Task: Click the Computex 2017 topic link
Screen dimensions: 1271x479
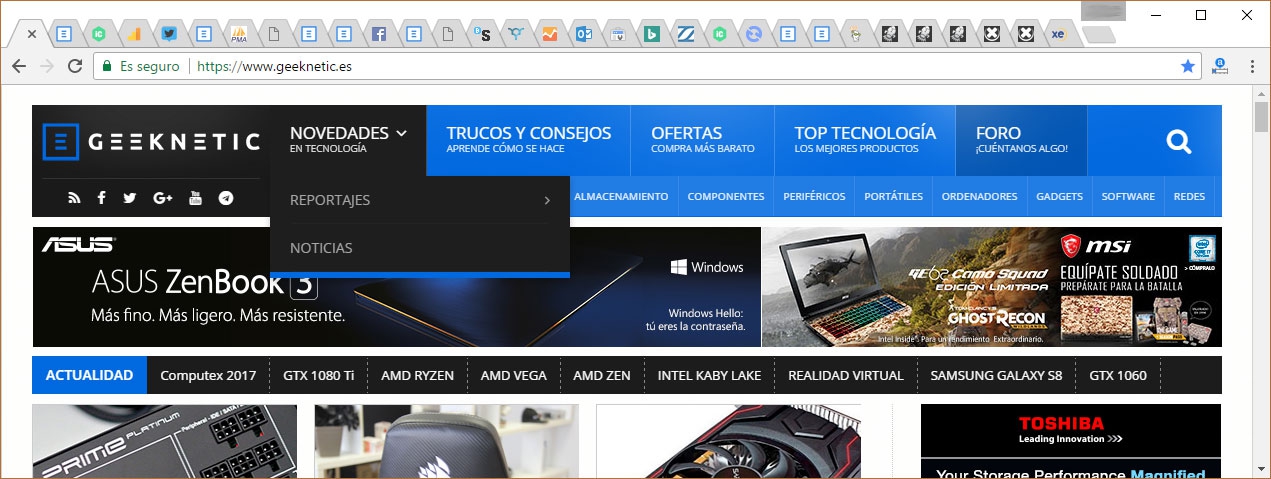Action: click(x=208, y=376)
